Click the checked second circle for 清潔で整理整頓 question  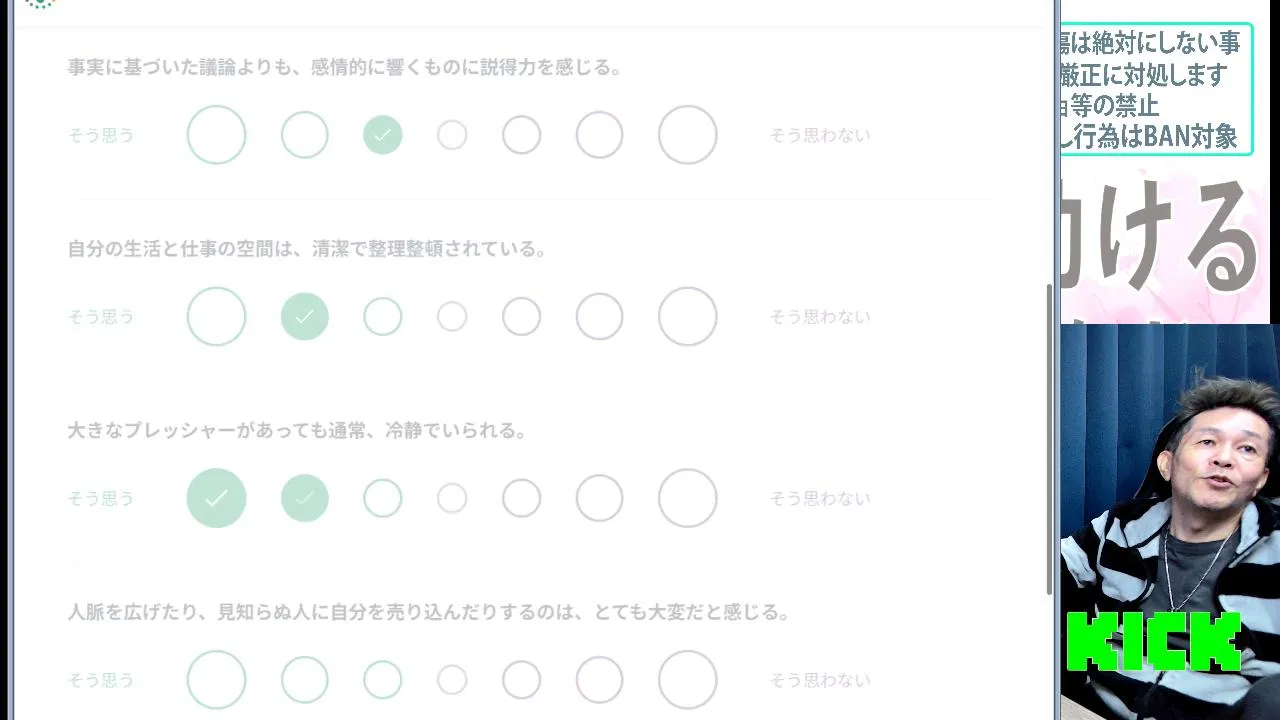click(x=305, y=317)
